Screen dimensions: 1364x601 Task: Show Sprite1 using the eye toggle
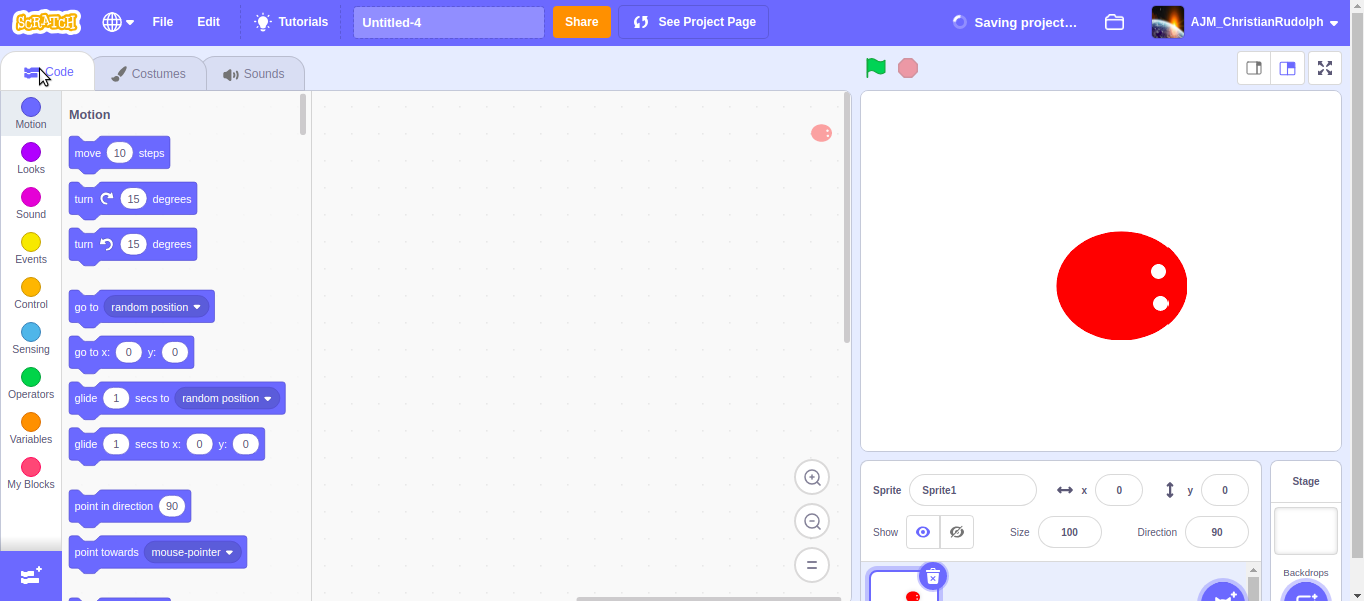[922, 532]
